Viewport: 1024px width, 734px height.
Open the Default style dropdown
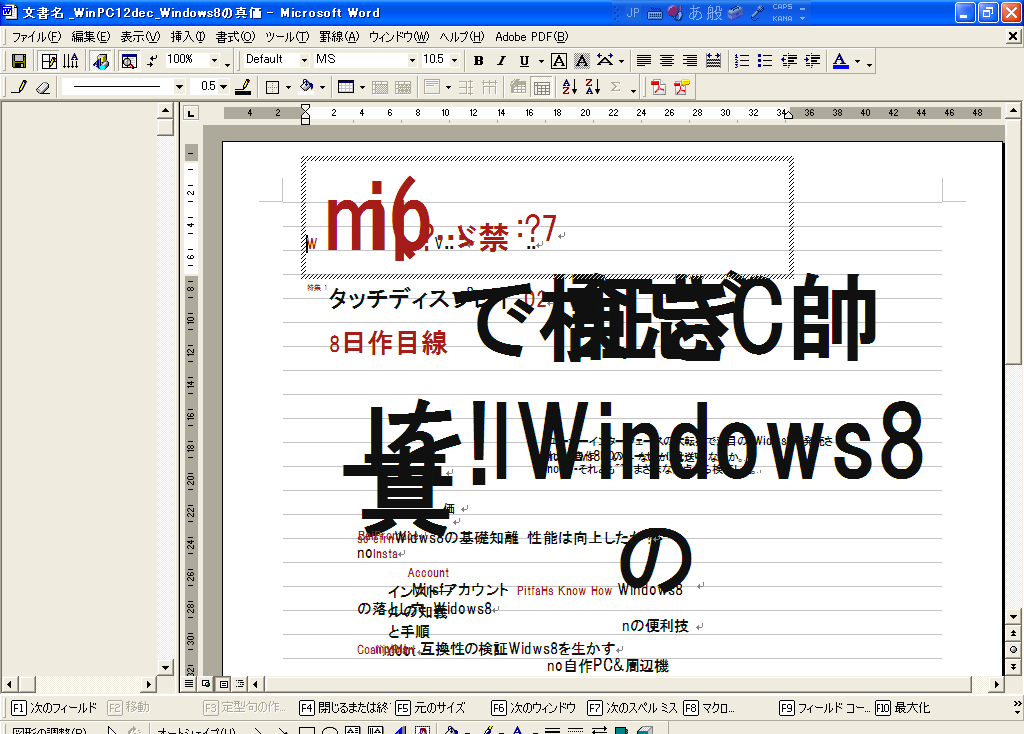point(304,60)
